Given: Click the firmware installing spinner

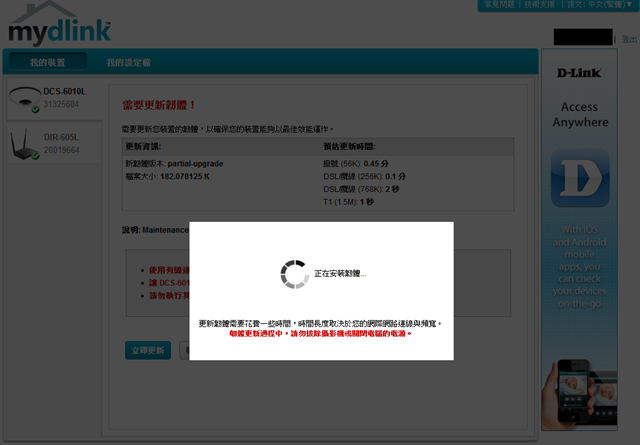Looking at the screenshot, I should coord(295,274).
